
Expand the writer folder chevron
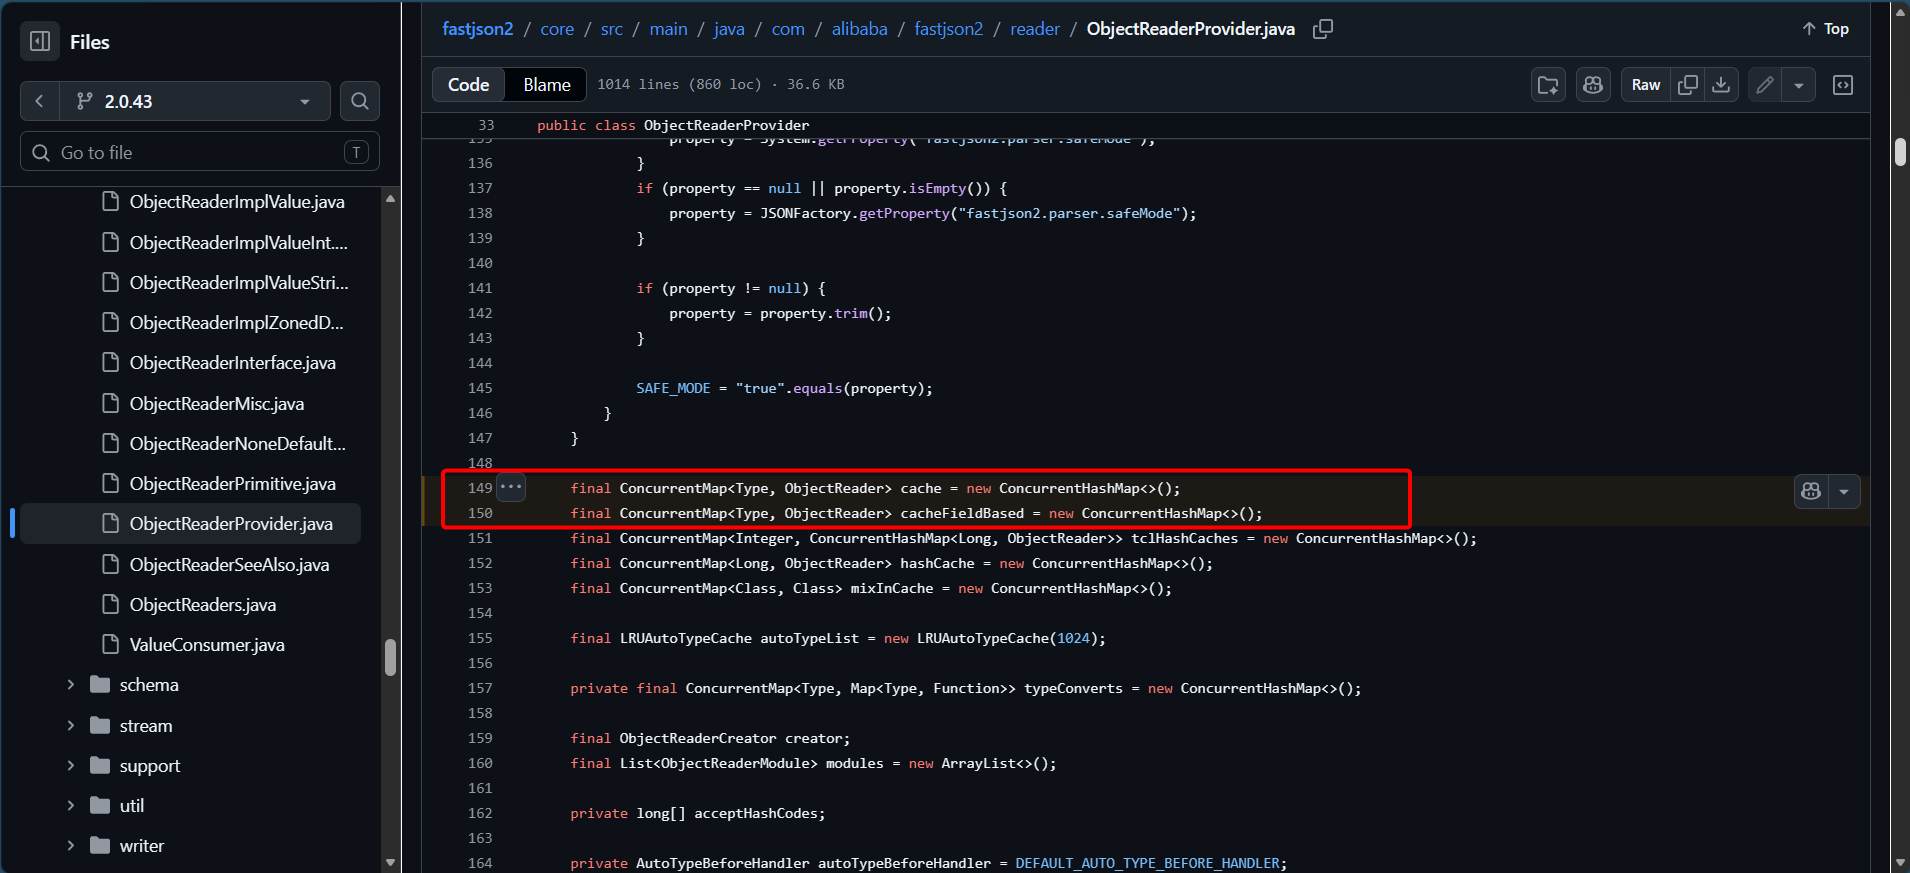71,845
